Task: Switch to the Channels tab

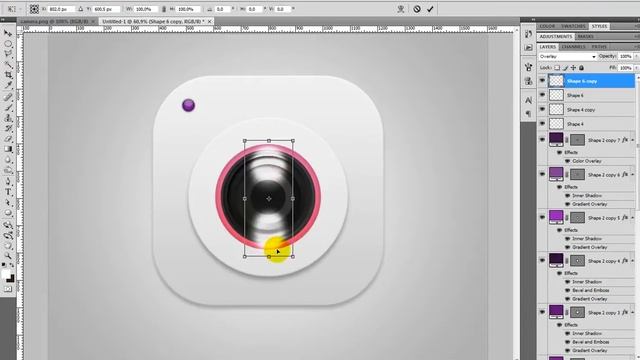Action: pyautogui.click(x=573, y=47)
